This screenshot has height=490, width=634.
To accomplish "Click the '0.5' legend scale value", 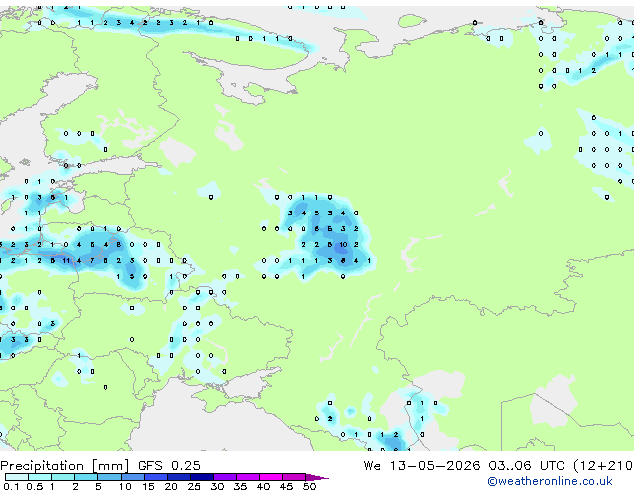I will pos(35,486).
